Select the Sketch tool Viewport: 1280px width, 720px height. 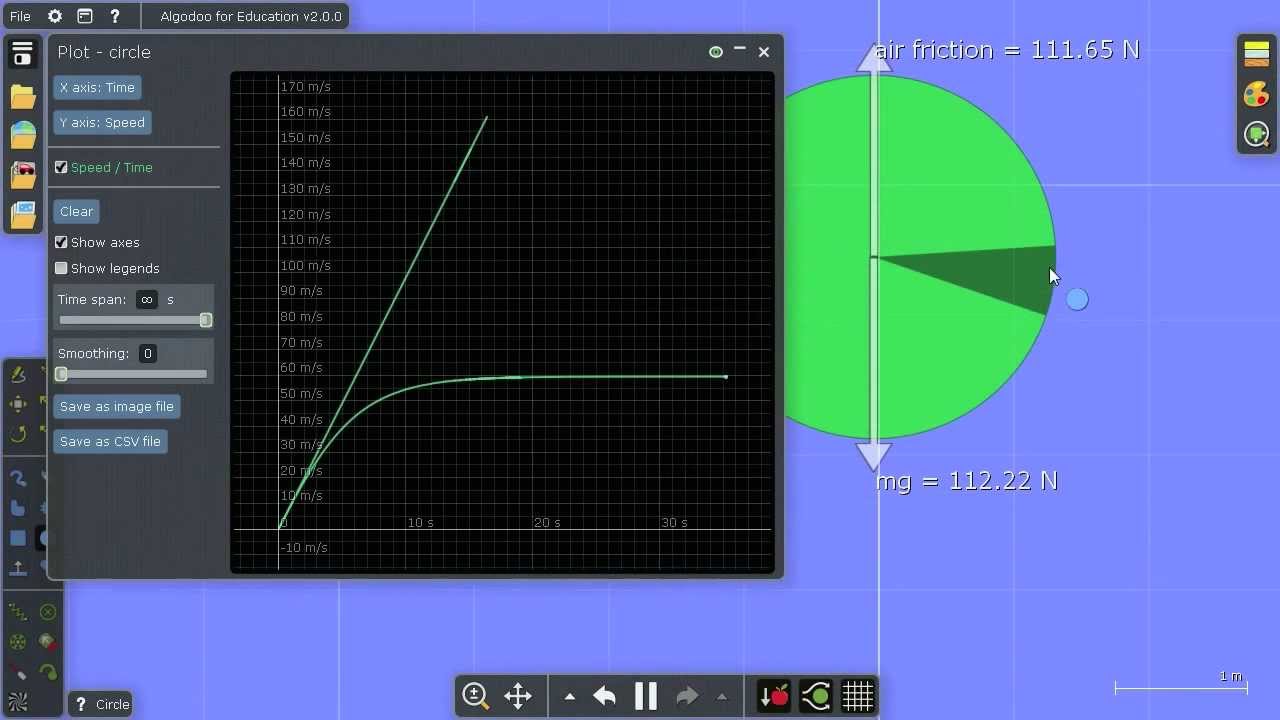18,375
